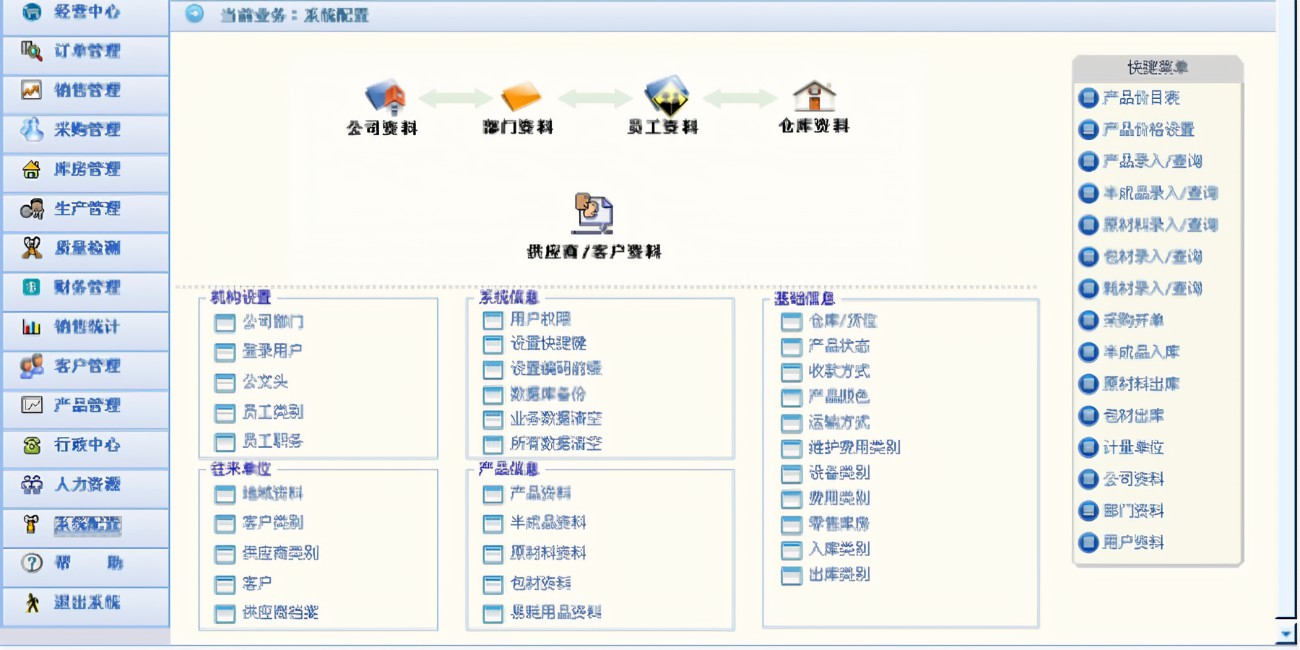The image size is (1300, 650).
Task: Open the 客户类别 link
Action: point(272,523)
